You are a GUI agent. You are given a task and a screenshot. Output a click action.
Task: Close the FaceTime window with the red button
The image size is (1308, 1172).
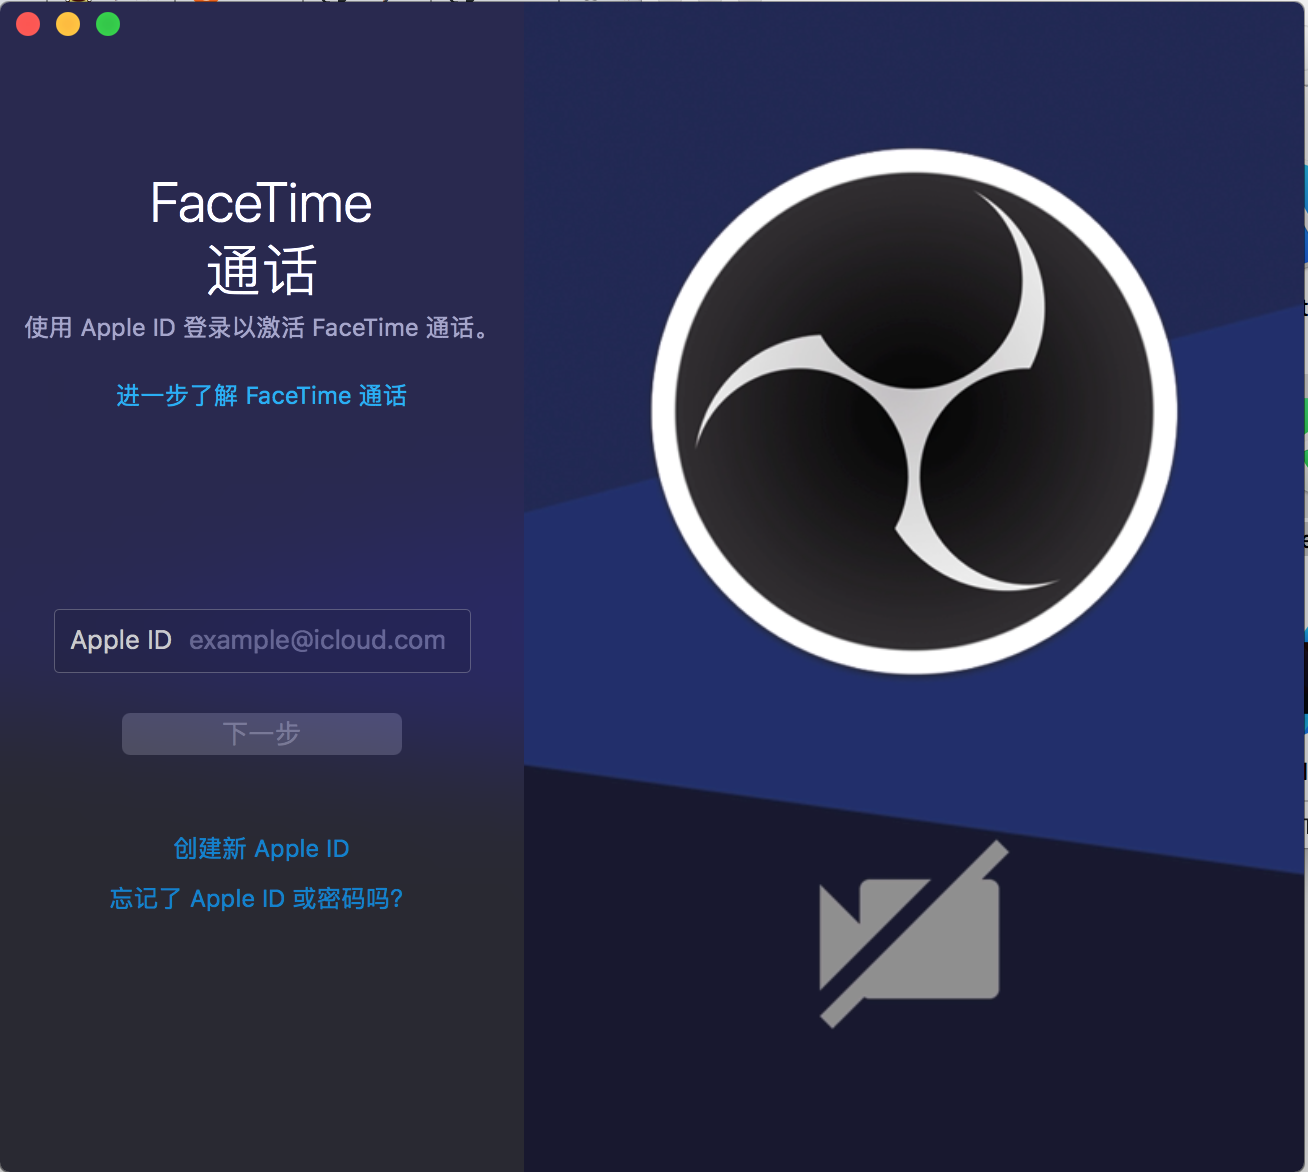click(x=28, y=25)
